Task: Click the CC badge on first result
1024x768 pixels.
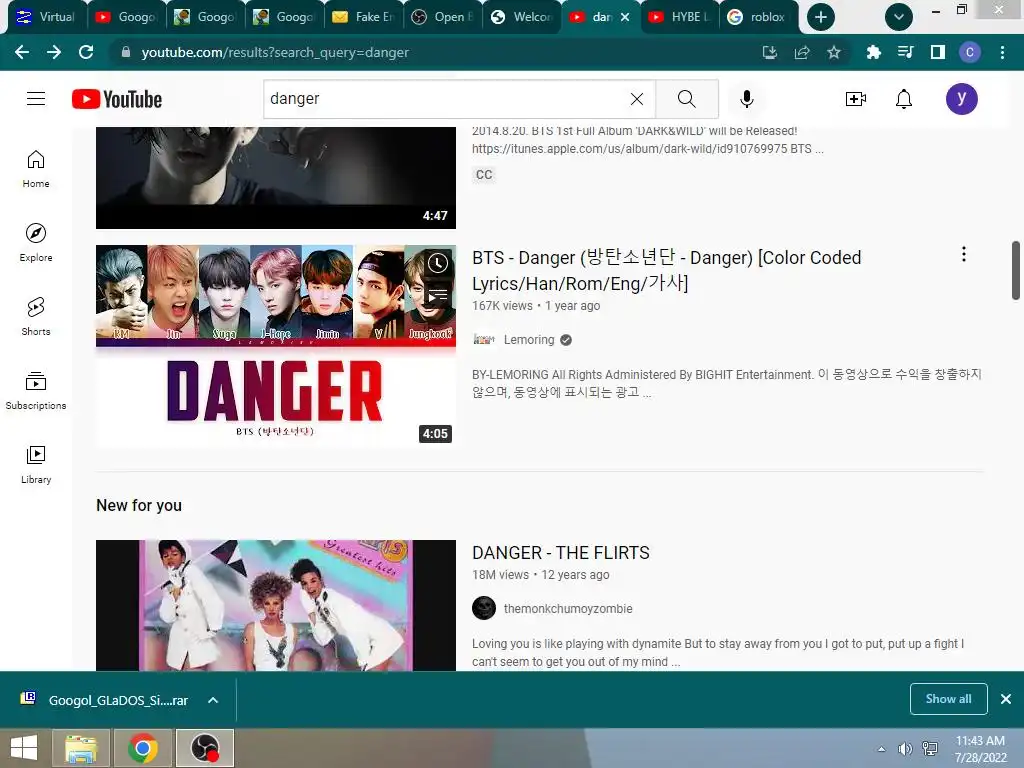Action: coord(484,174)
